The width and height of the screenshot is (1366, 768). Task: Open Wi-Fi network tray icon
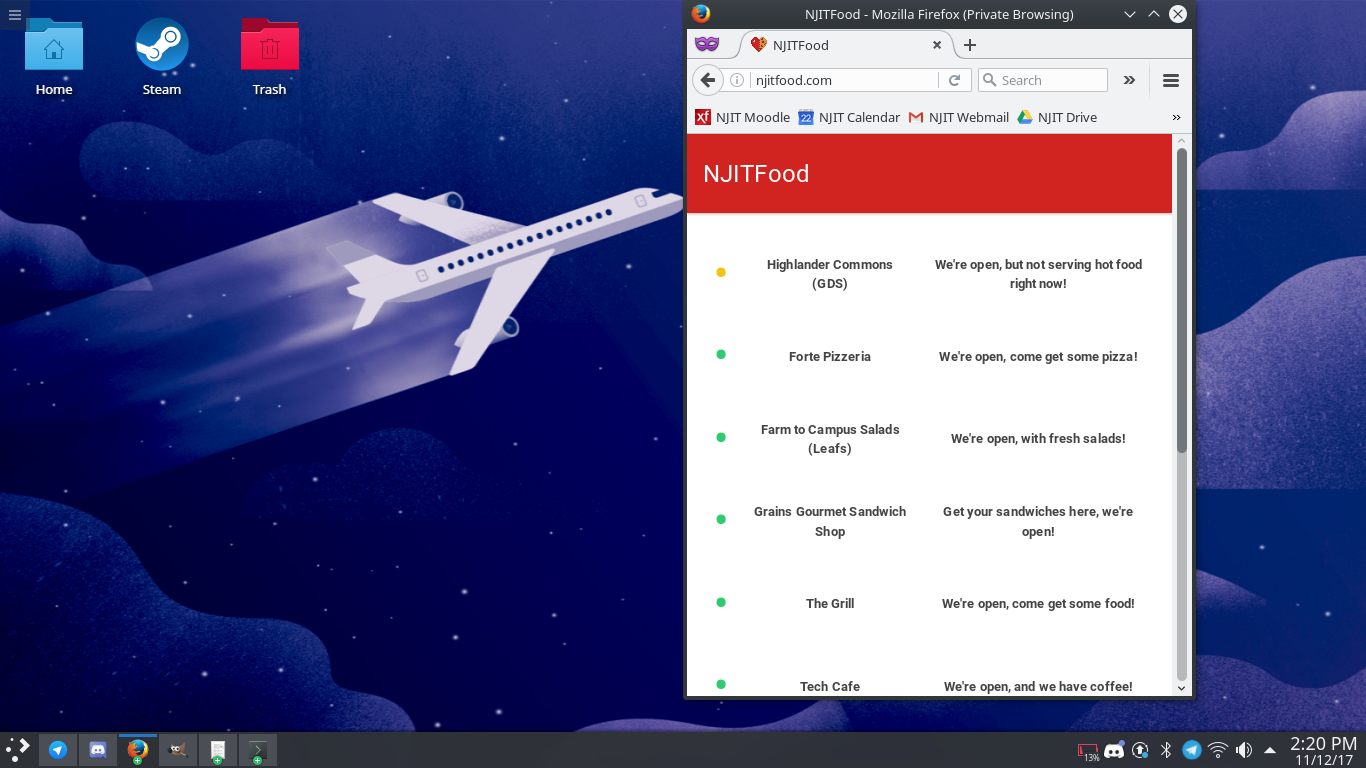(1218, 750)
